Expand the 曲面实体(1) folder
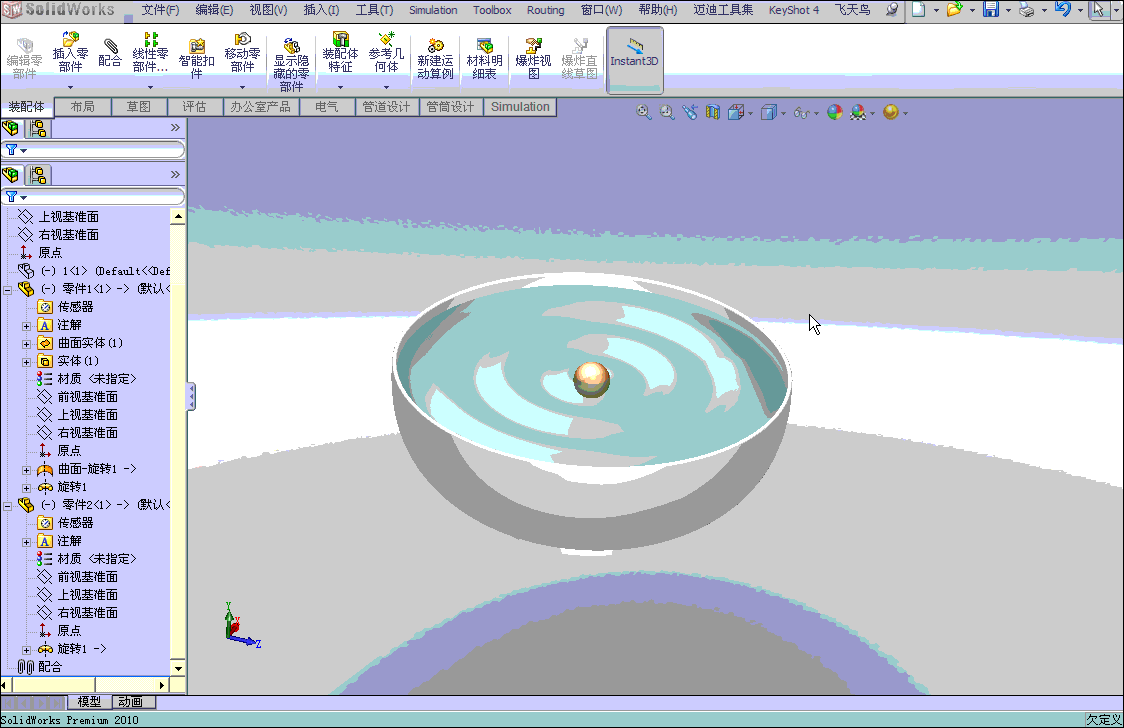 (27, 344)
